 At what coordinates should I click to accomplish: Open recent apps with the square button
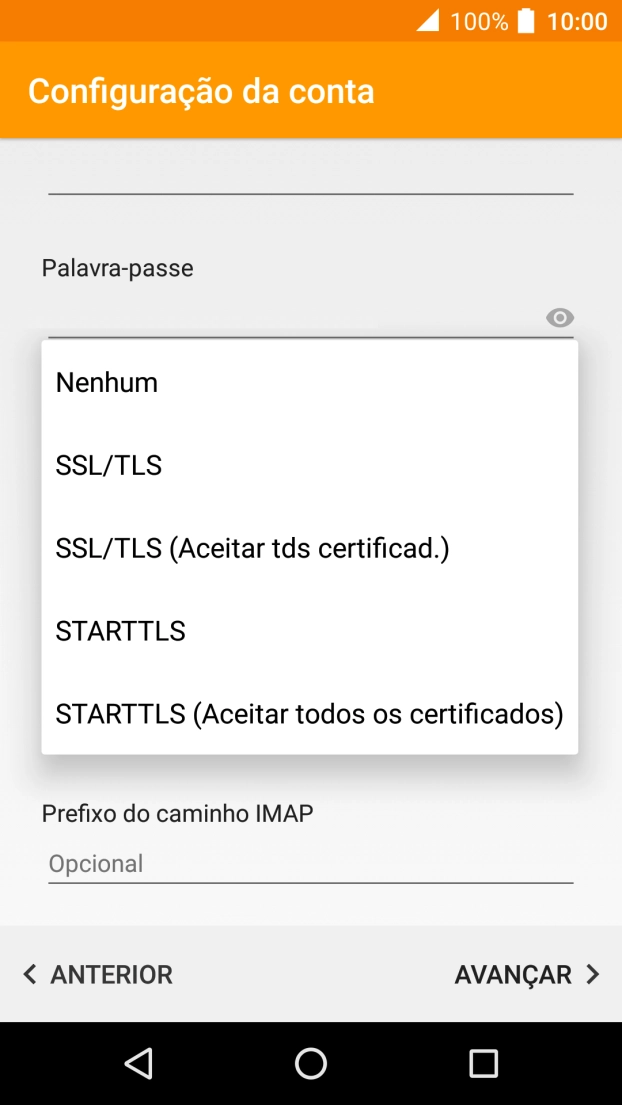pyautogui.click(x=483, y=1063)
